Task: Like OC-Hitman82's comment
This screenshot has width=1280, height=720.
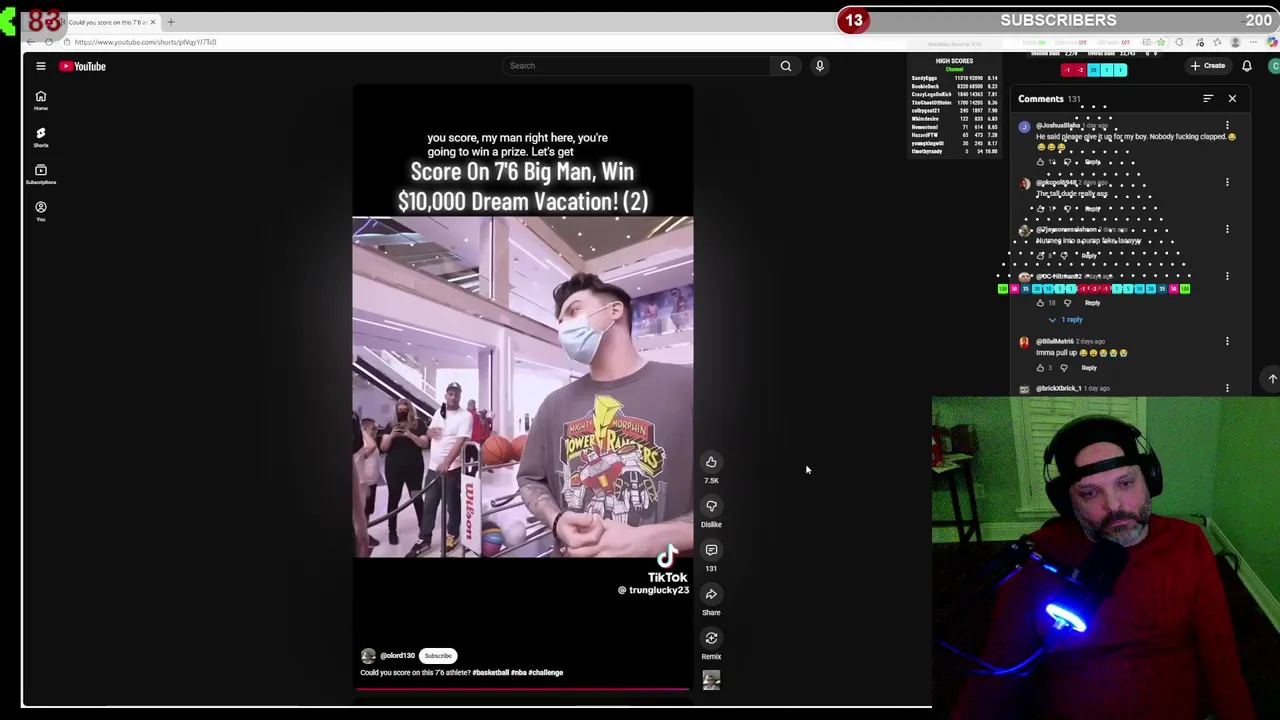Action: (1040, 303)
